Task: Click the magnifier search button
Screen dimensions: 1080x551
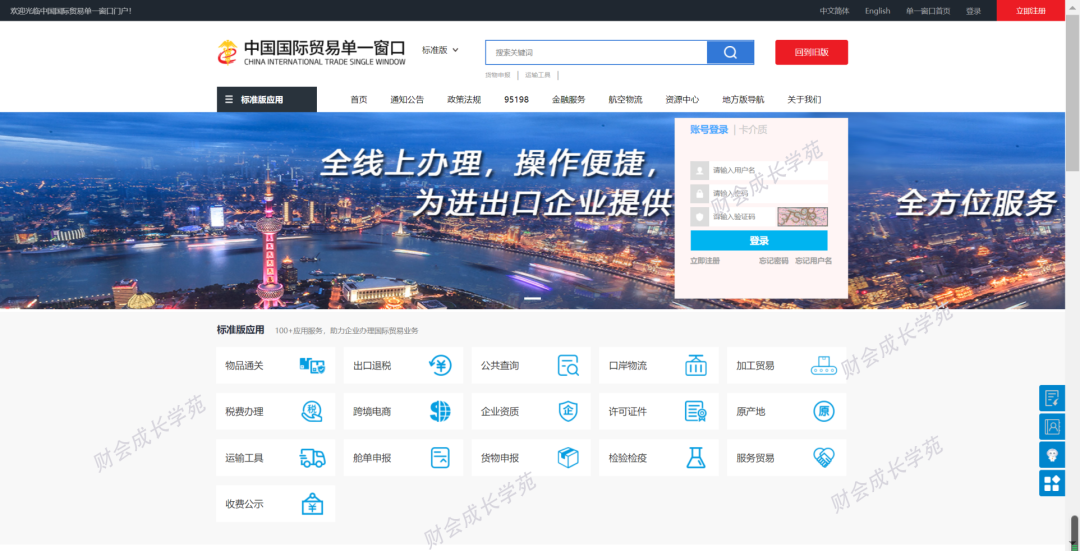Action: pyautogui.click(x=730, y=53)
